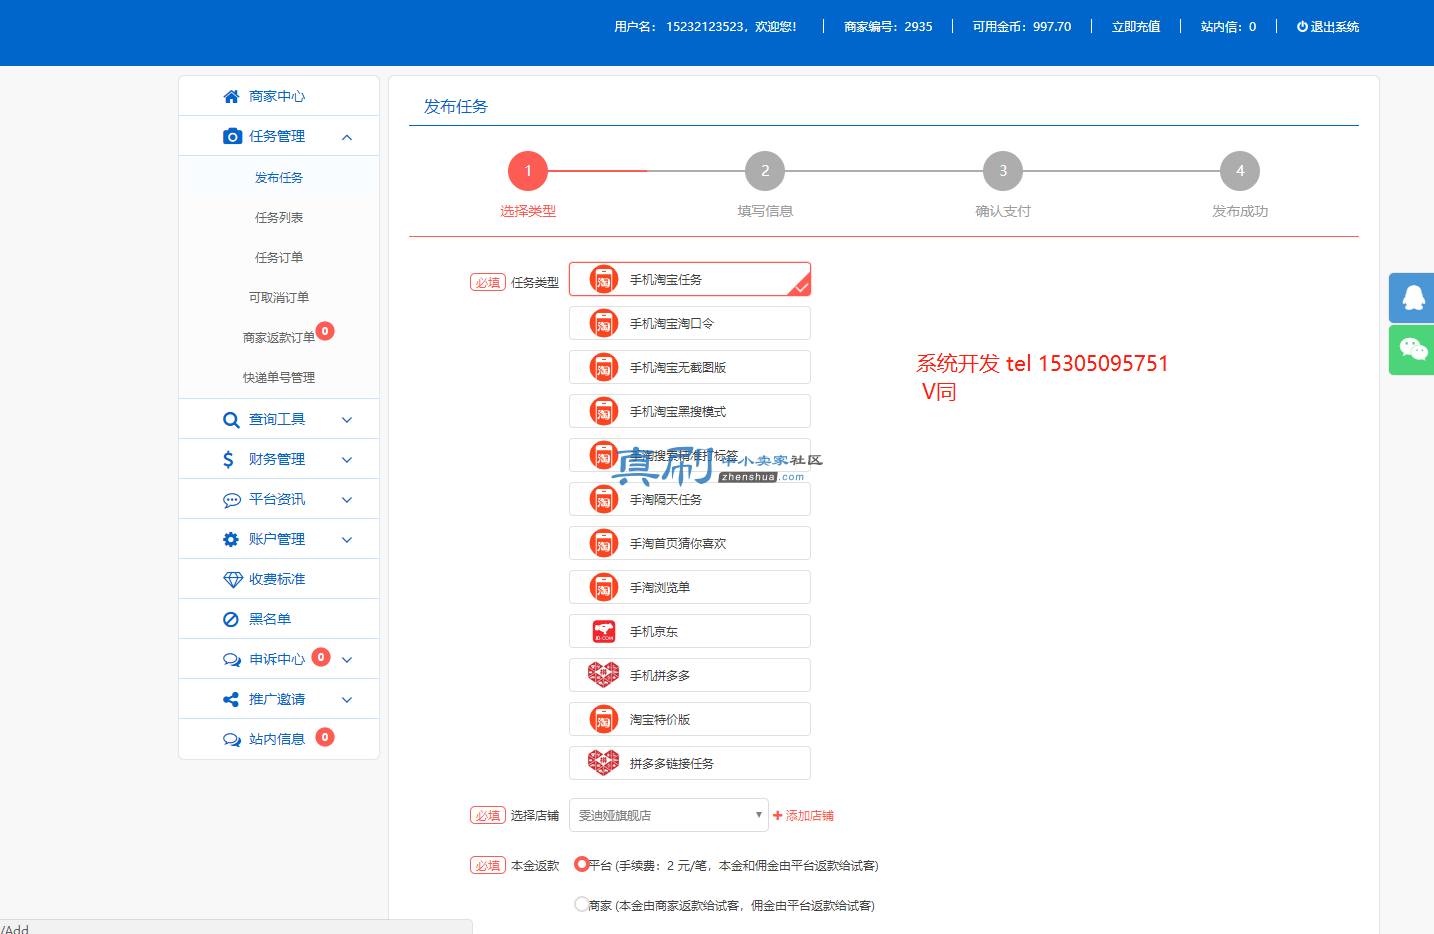Click the 商家编号: 2935 text
Image resolution: width=1434 pixels, height=934 pixels.
tap(888, 27)
